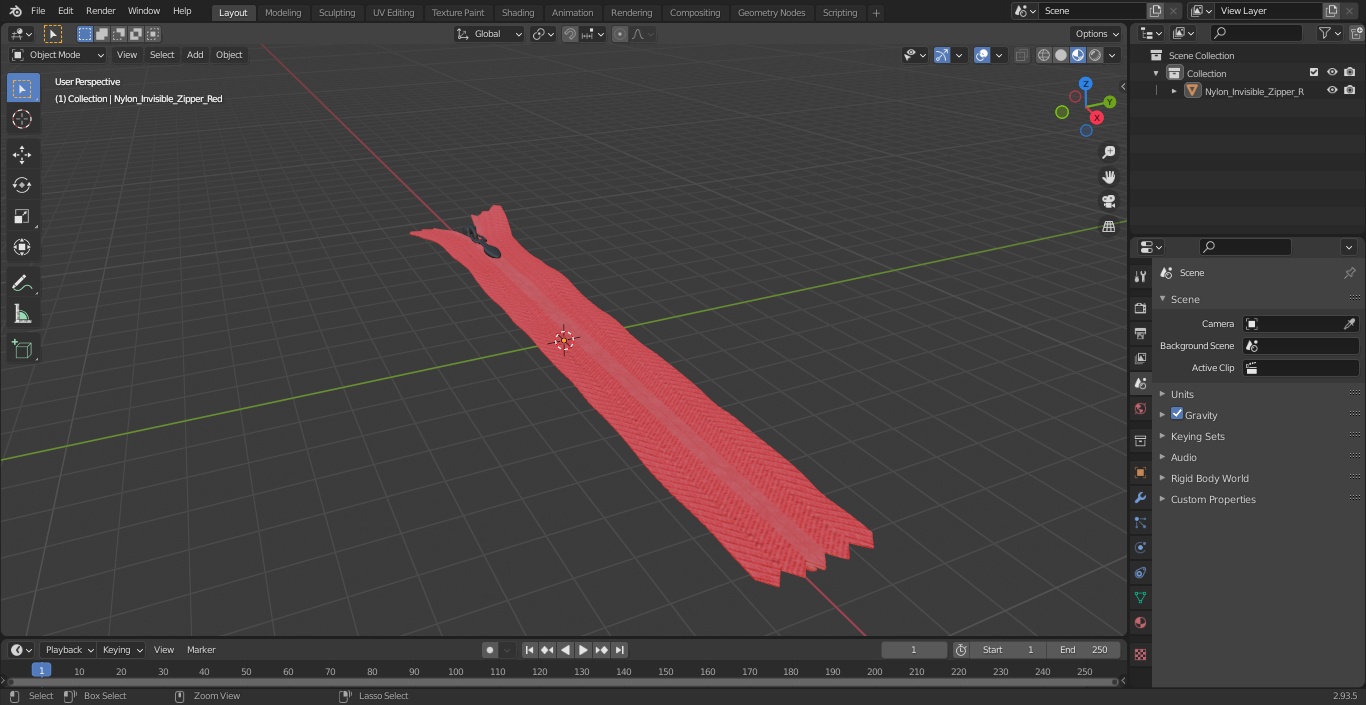Click the pan view hand icon

[1109, 177]
